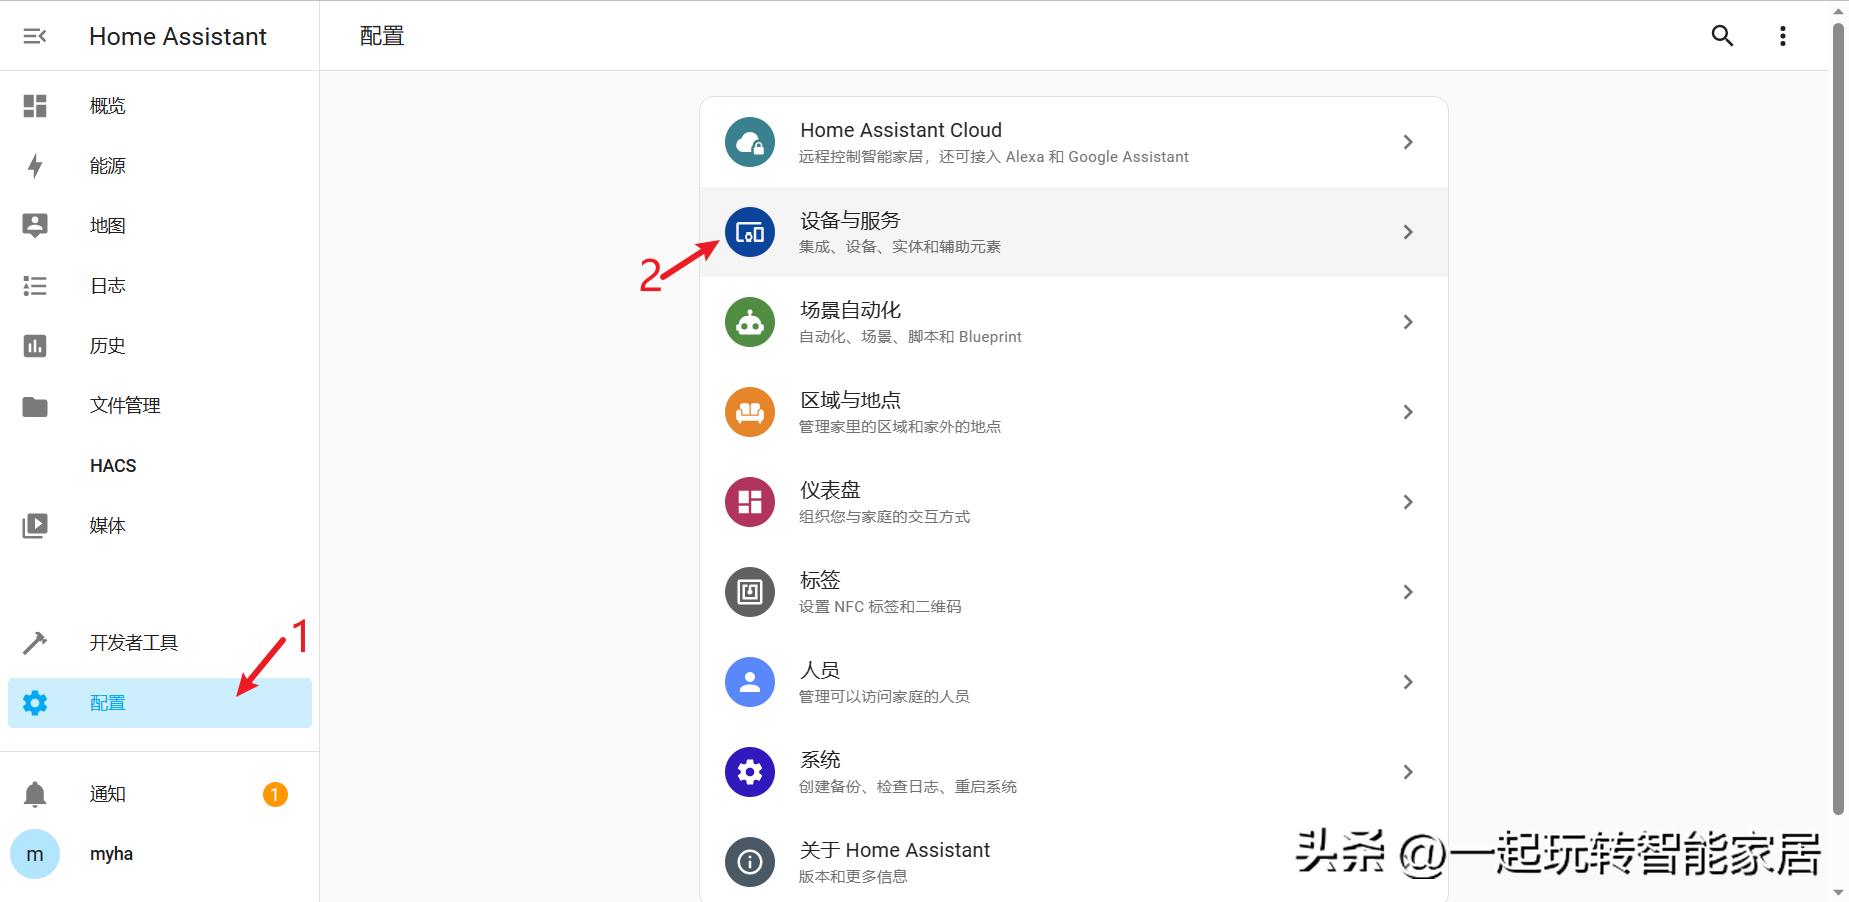Expand the 场景自动化 row chevron

coord(1408,321)
